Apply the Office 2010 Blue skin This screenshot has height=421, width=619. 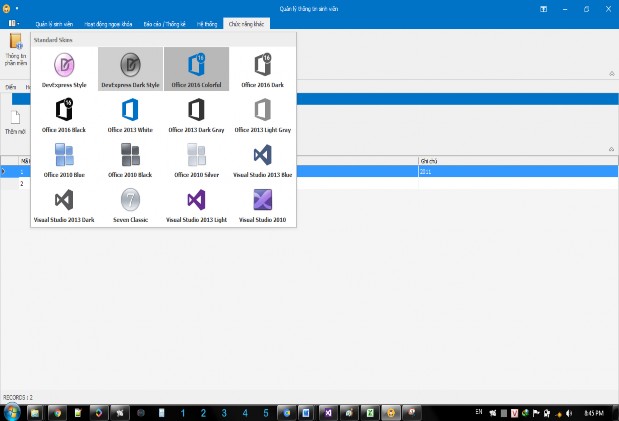coord(65,158)
